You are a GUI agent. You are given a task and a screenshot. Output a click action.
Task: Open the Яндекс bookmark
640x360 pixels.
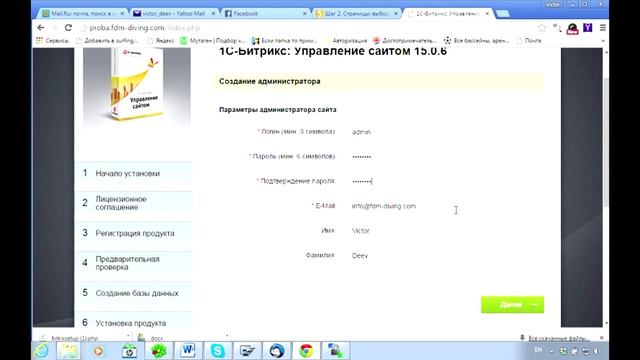pyautogui.click(x=160, y=40)
